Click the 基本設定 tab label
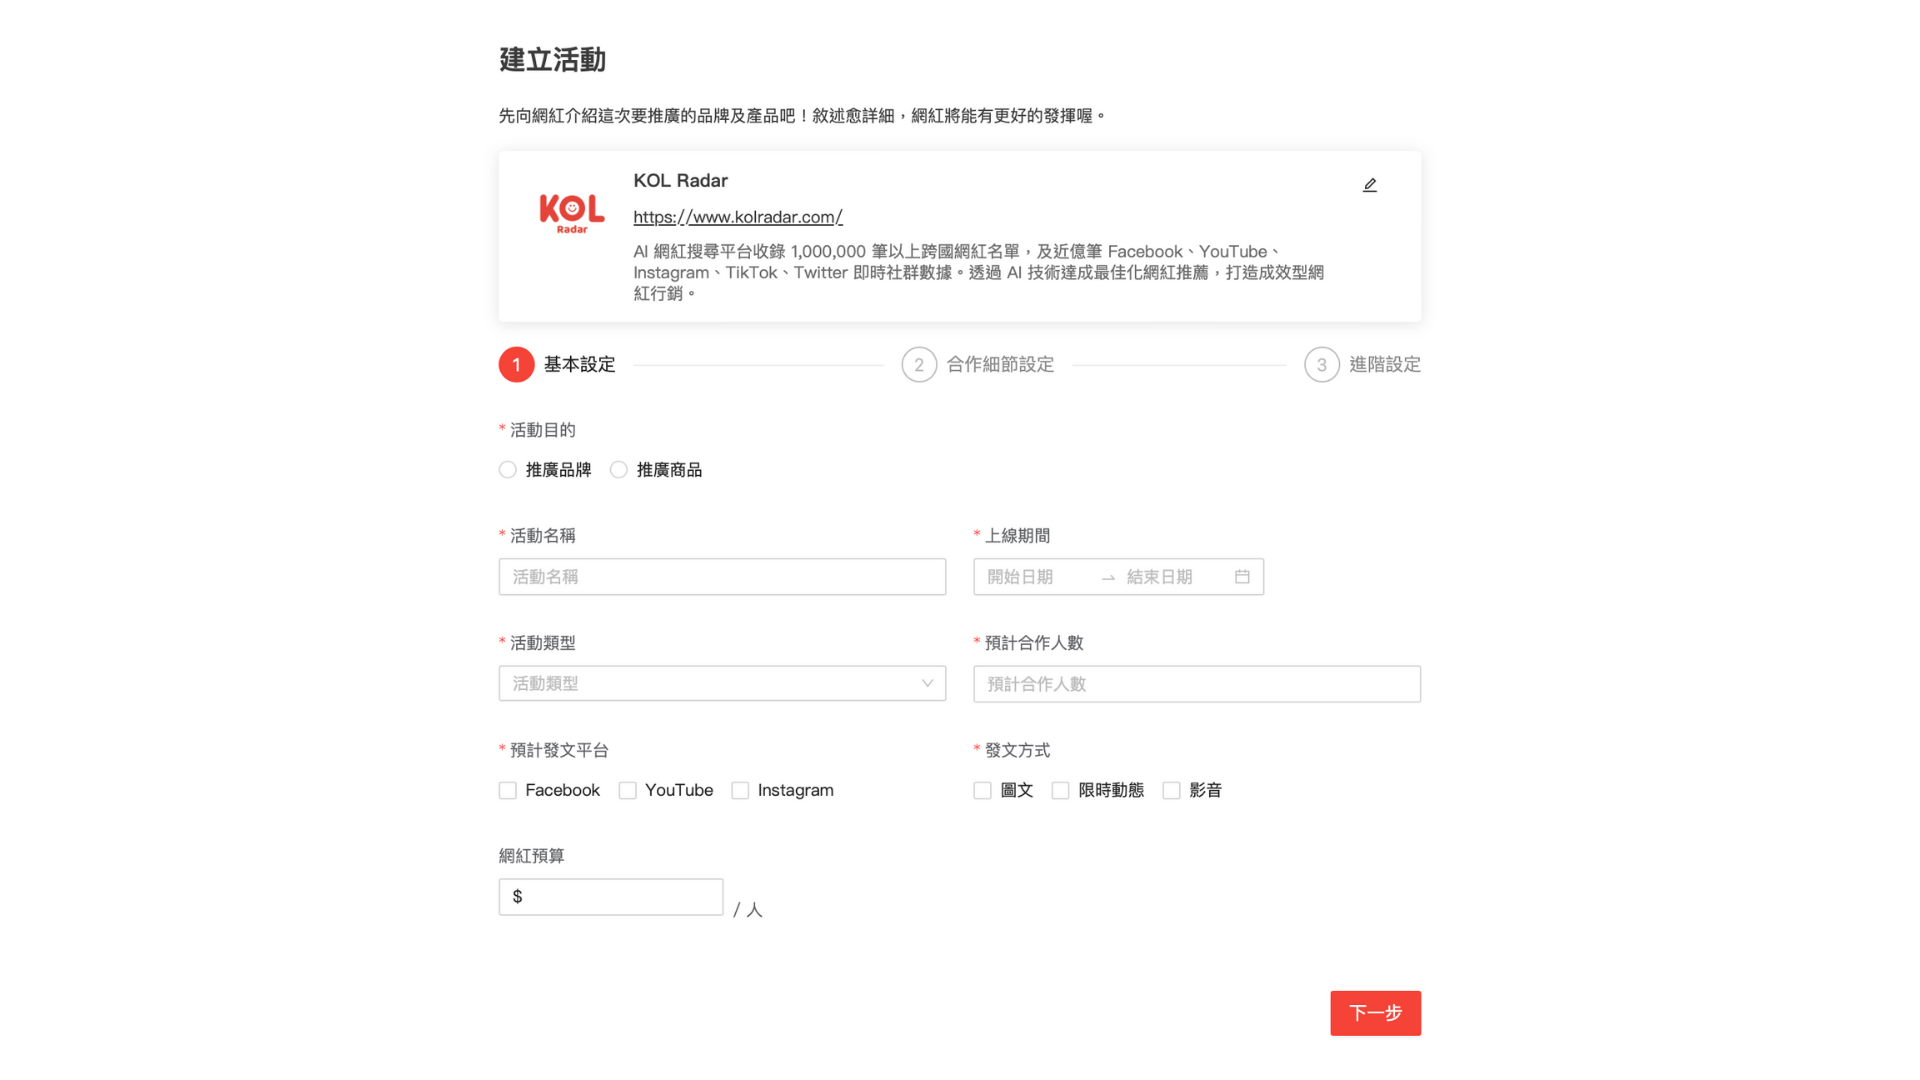 click(x=582, y=364)
